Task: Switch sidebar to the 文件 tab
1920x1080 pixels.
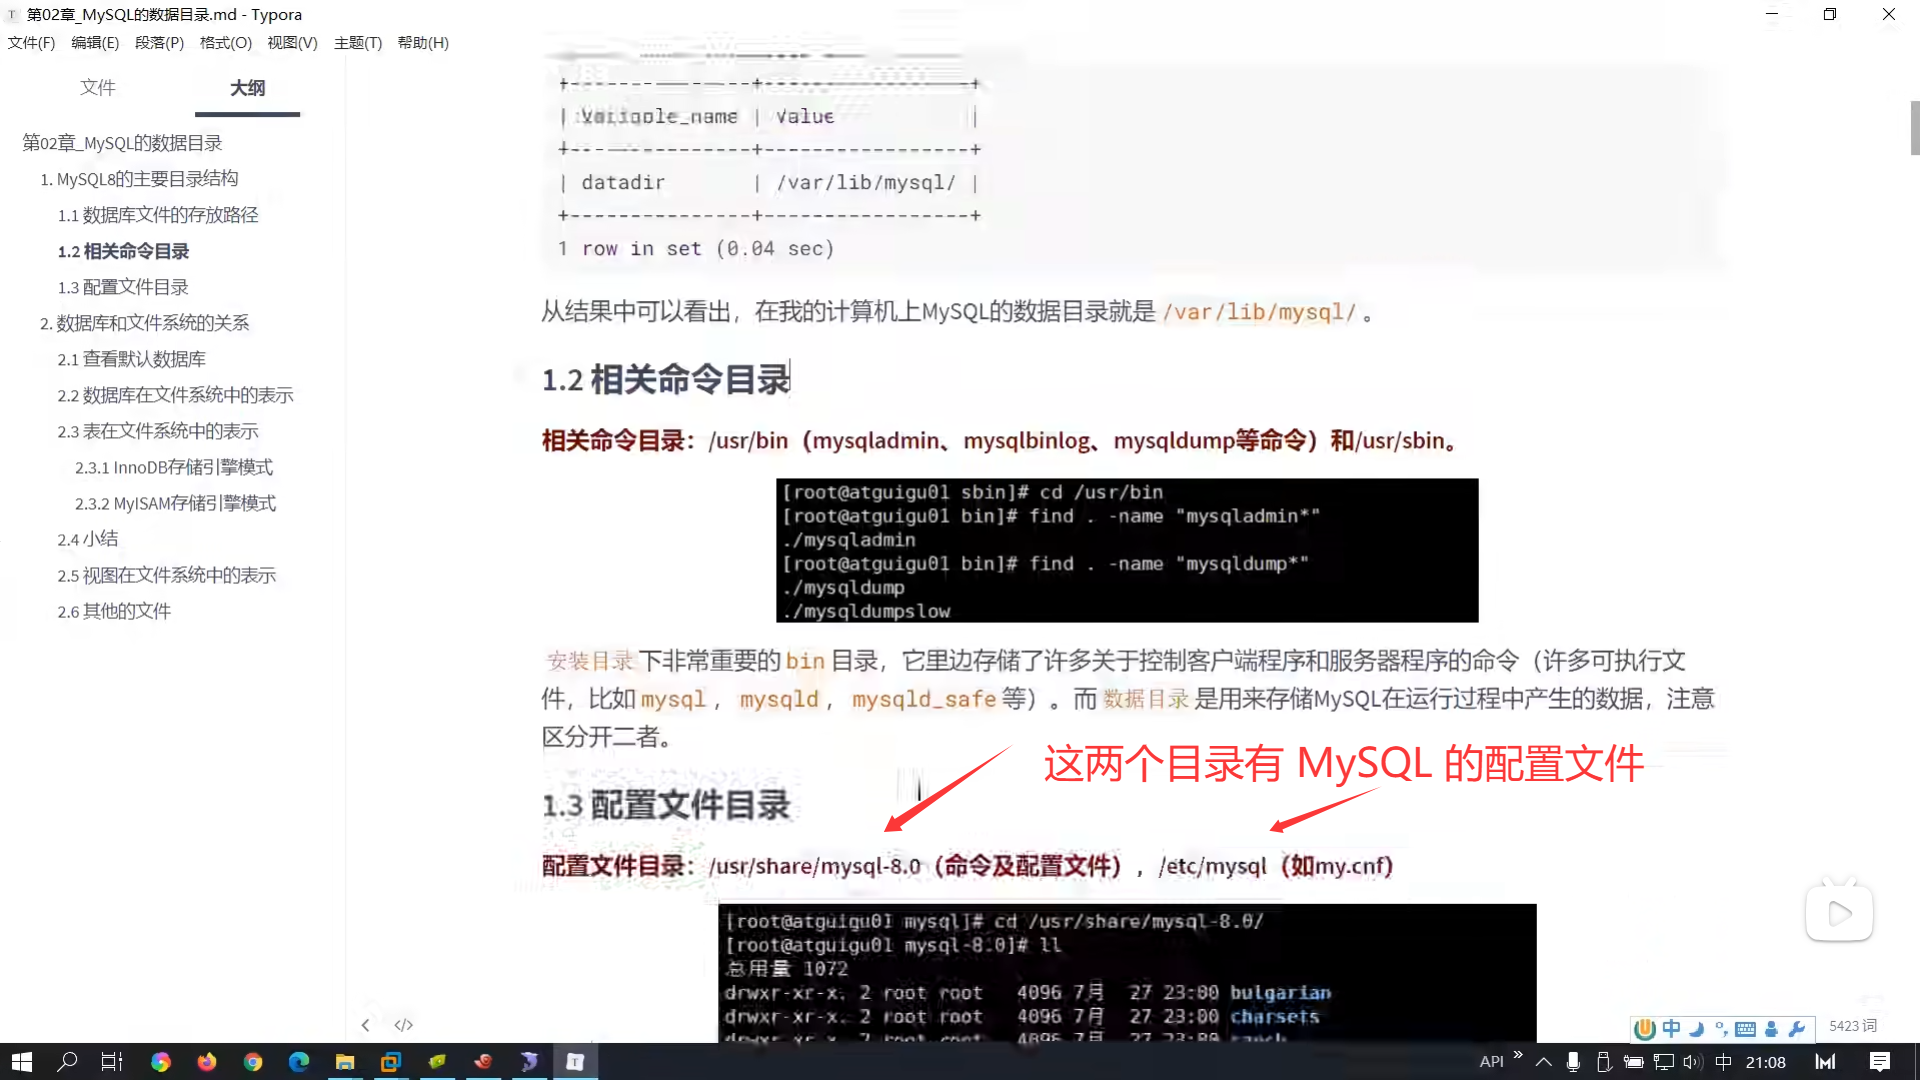Action: coord(98,88)
